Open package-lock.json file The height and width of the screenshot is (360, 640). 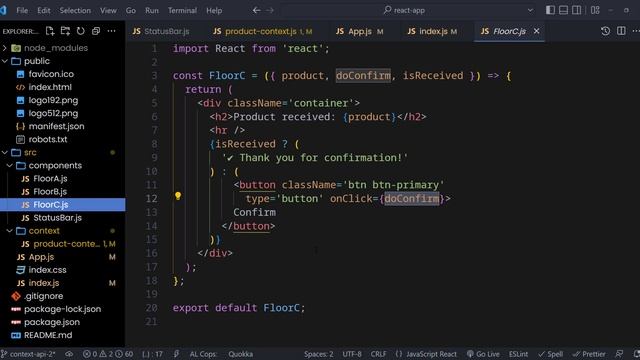(63, 309)
